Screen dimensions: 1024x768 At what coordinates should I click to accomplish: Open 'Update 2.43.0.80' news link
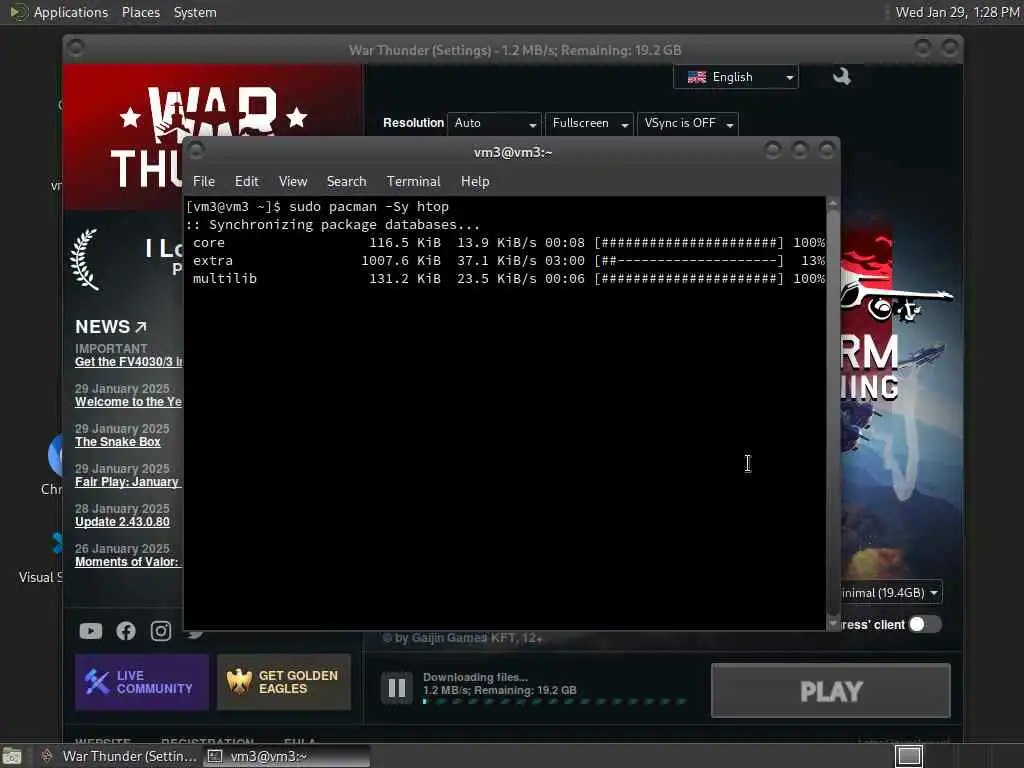click(122, 522)
